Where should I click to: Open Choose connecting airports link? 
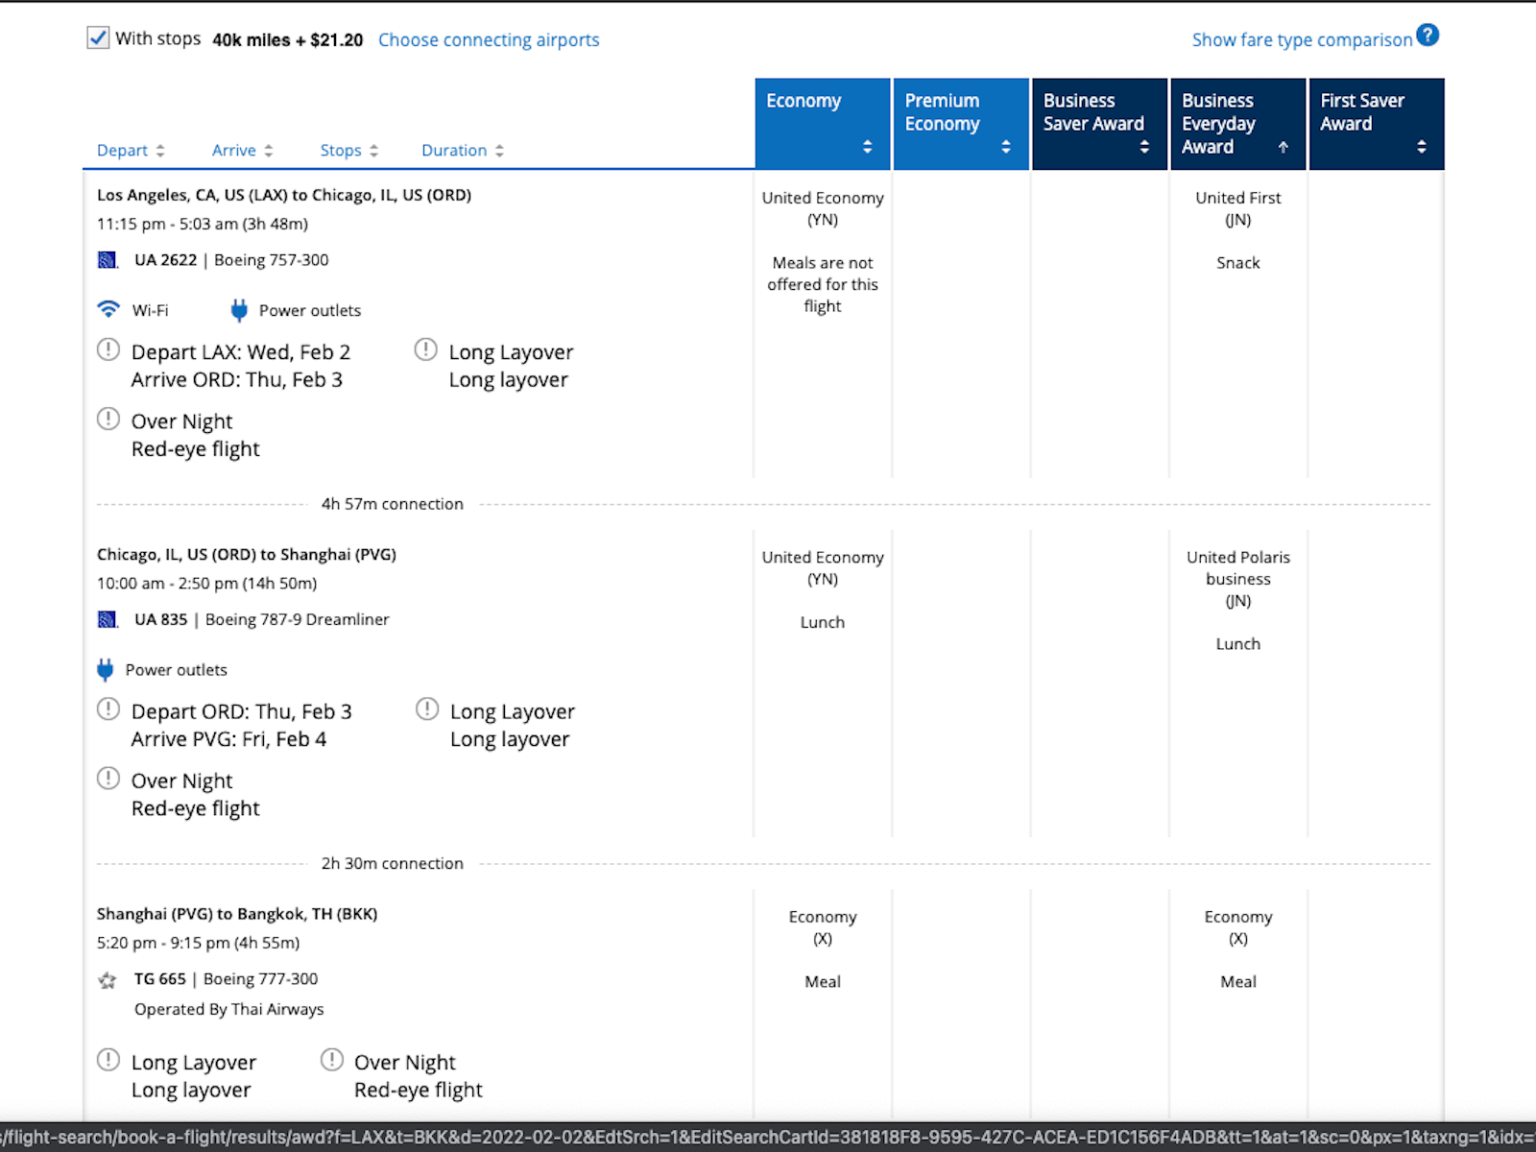click(x=488, y=40)
